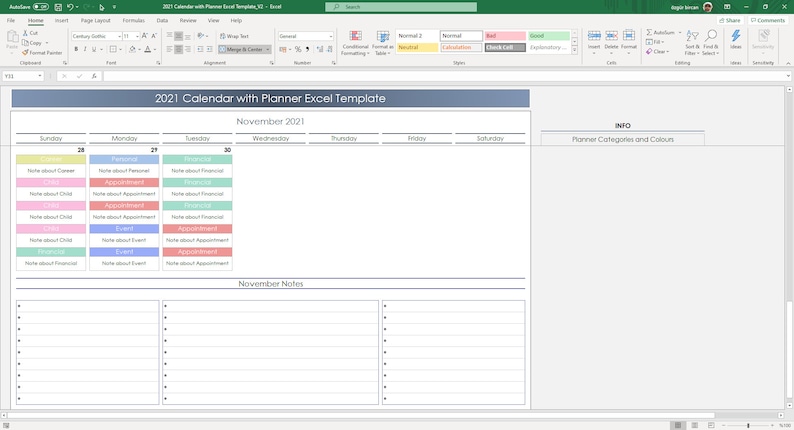Increase the font size
This screenshot has height=430, width=794.
tap(145, 36)
